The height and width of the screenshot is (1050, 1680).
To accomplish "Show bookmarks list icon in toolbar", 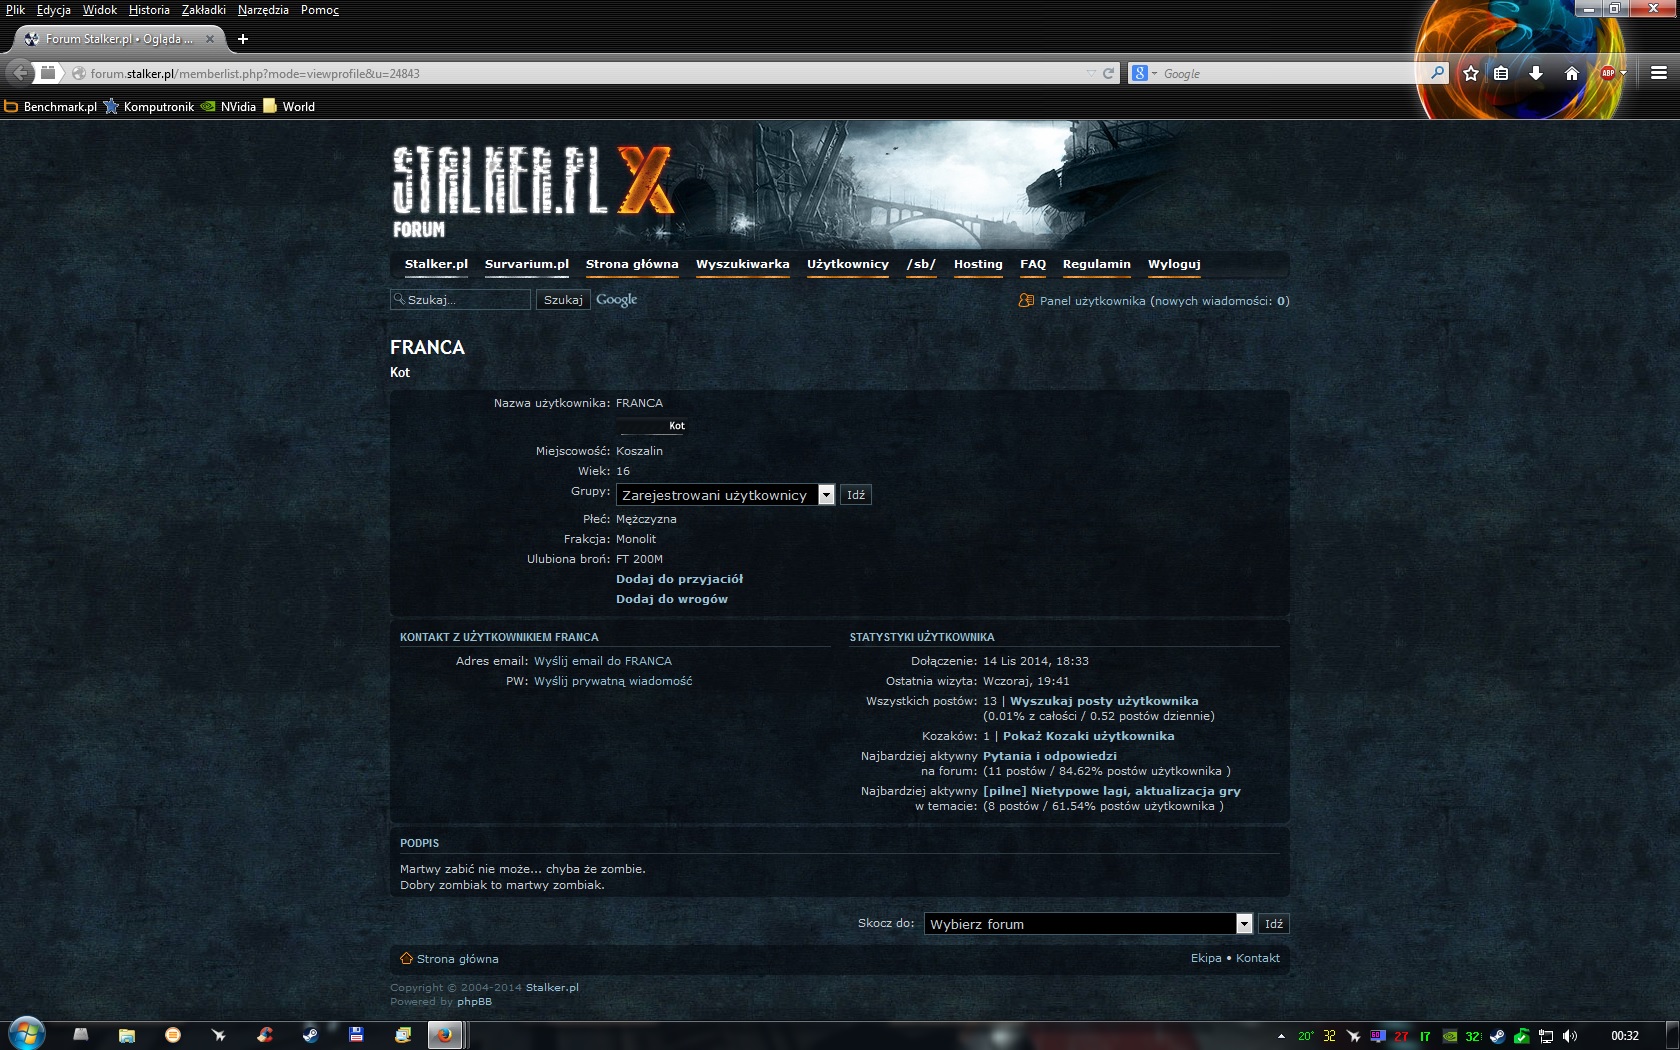I will coord(1501,73).
